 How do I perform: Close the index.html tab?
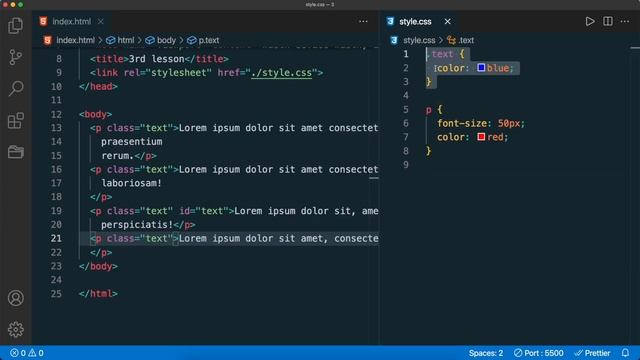[100, 21]
